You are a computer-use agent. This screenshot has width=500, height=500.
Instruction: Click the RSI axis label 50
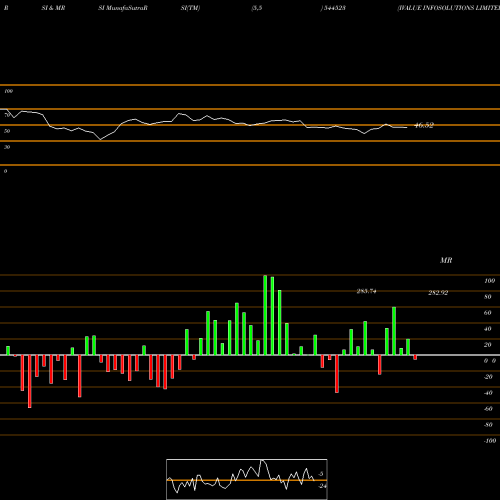click(x=7, y=131)
